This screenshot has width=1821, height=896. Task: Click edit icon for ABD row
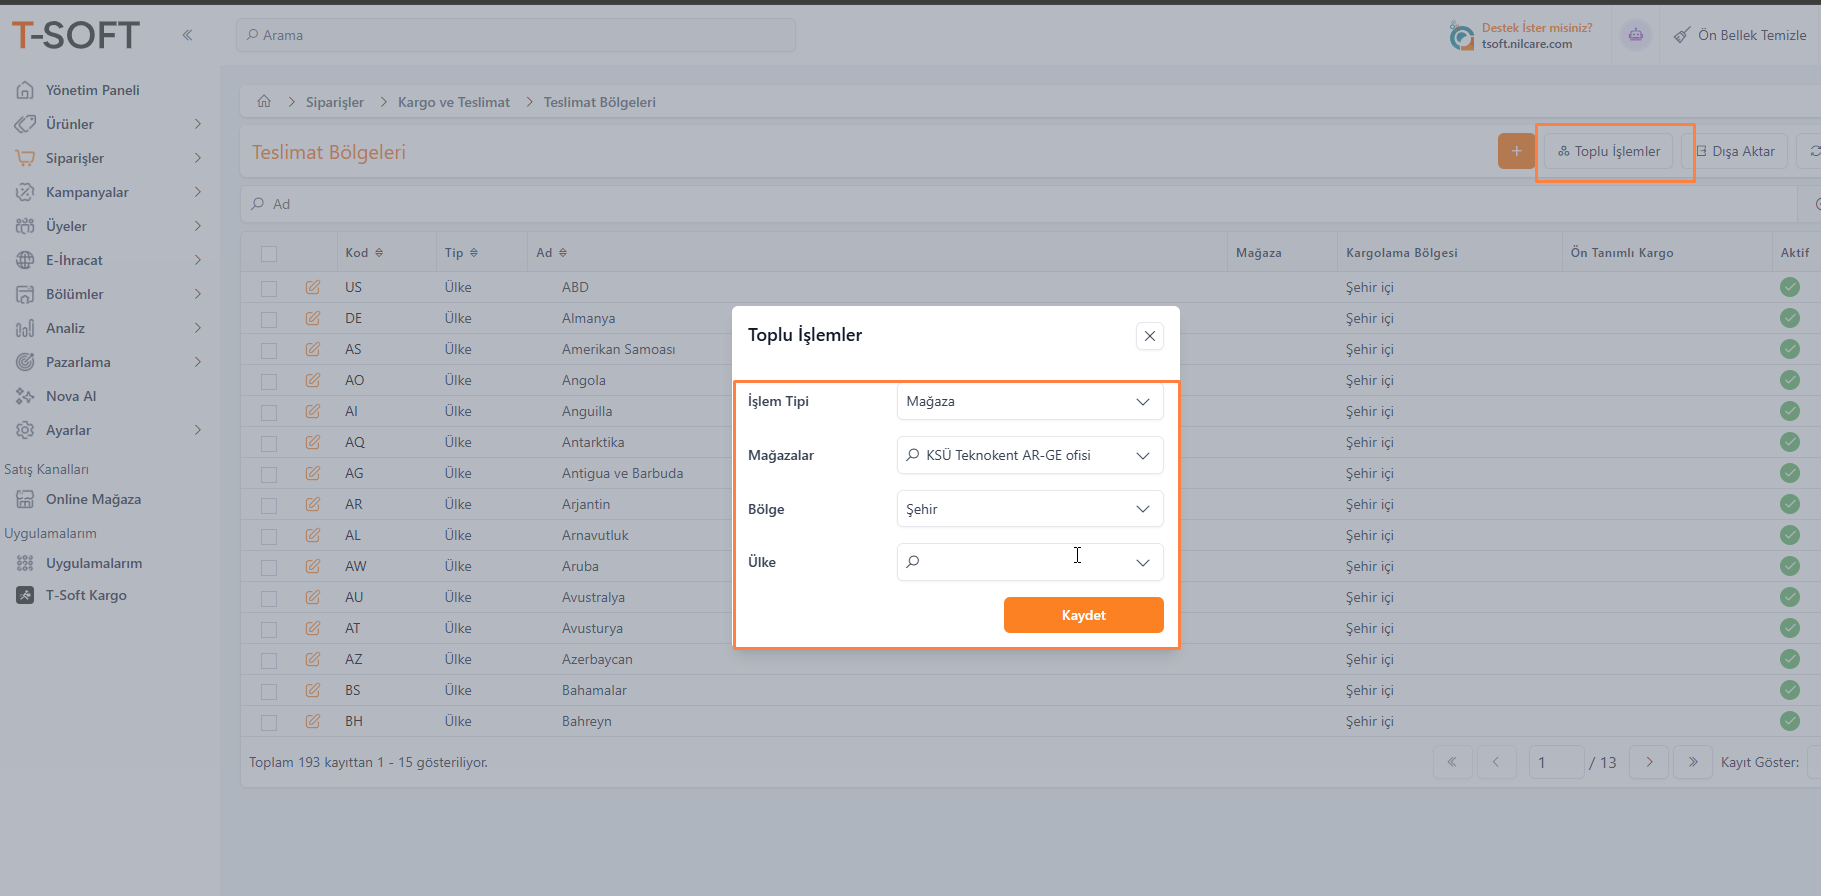click(313, 287)
